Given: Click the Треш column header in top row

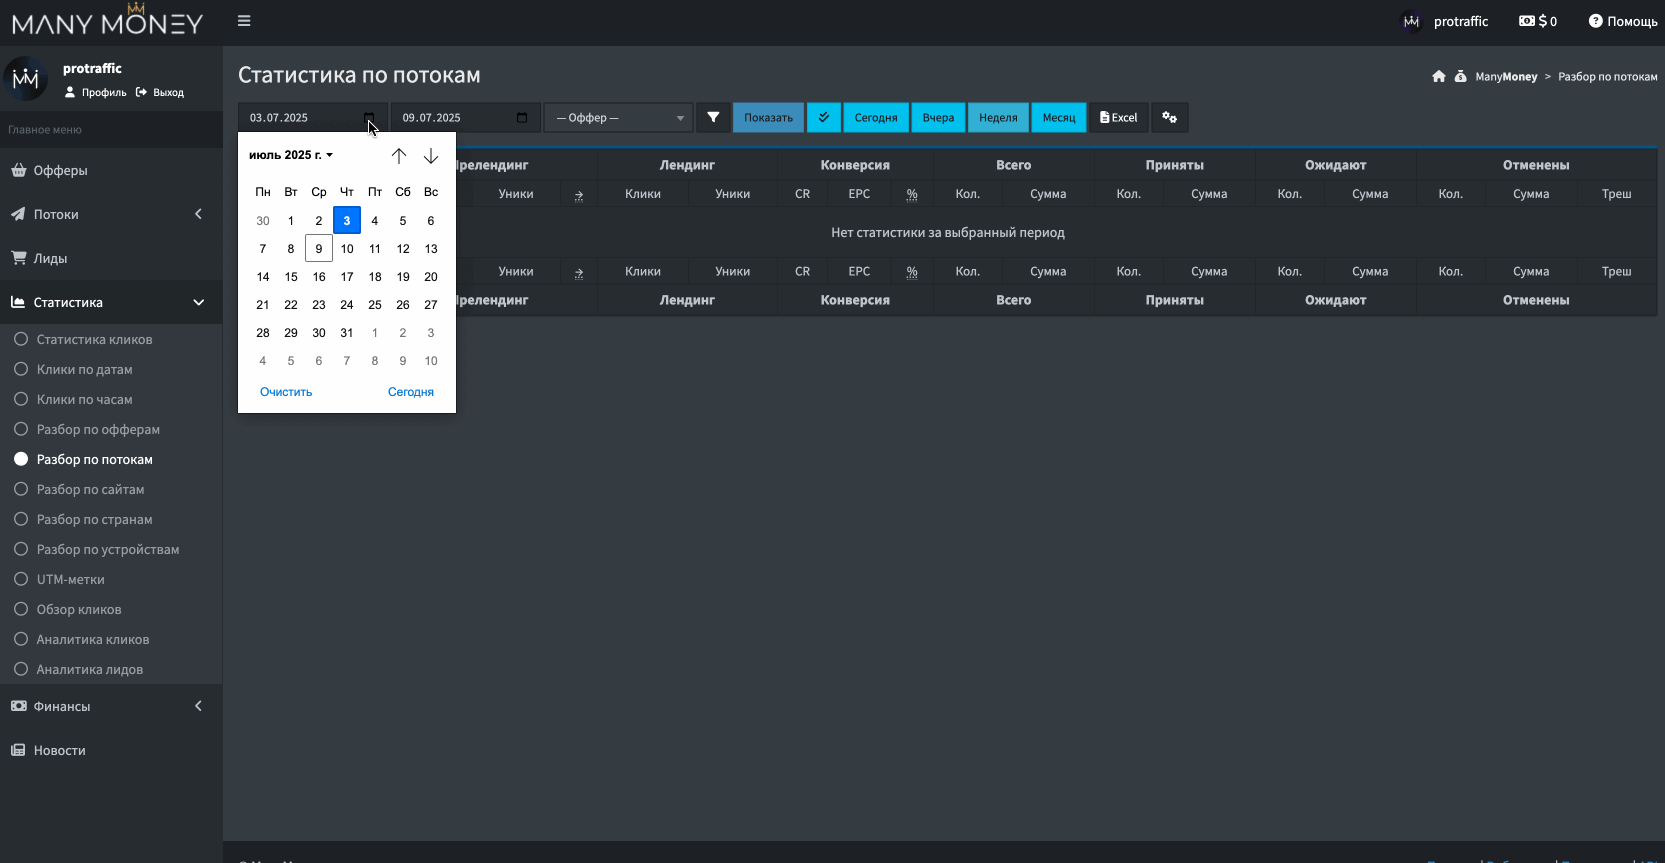Looking at the screenshot, I should [x=1616, y=194].
